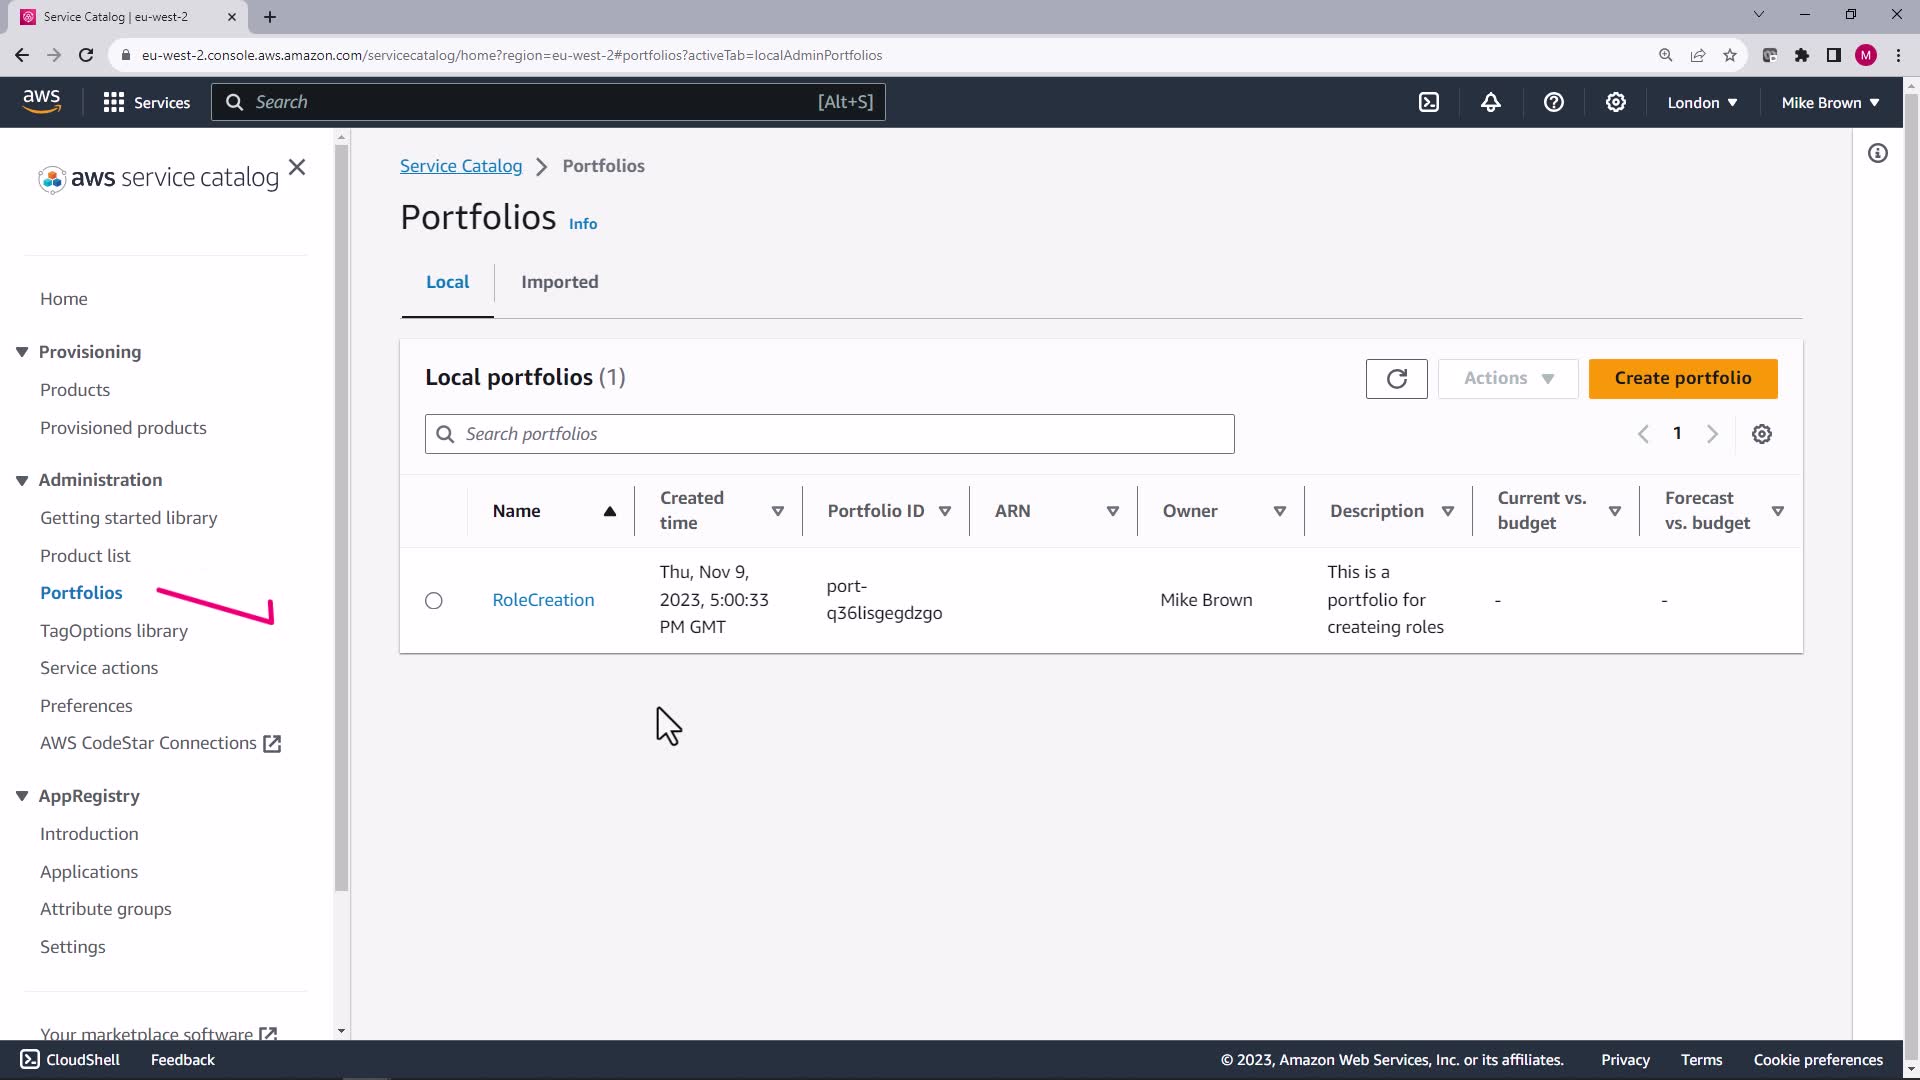Open the RoleCreation portfolio link
Viewport: 1920px width, 1080px height.
pos(543,600)
